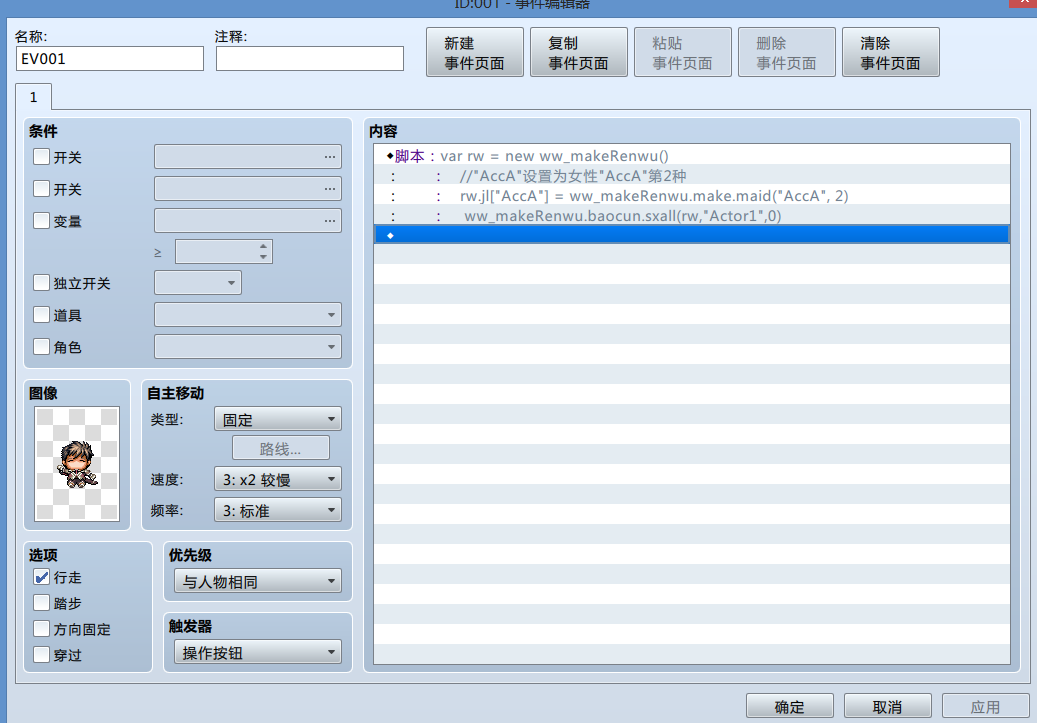Image resolution: width=1037 pixels, height=723 pixels.
Task: Click the 应用 button
Action: tap(985, 706)
